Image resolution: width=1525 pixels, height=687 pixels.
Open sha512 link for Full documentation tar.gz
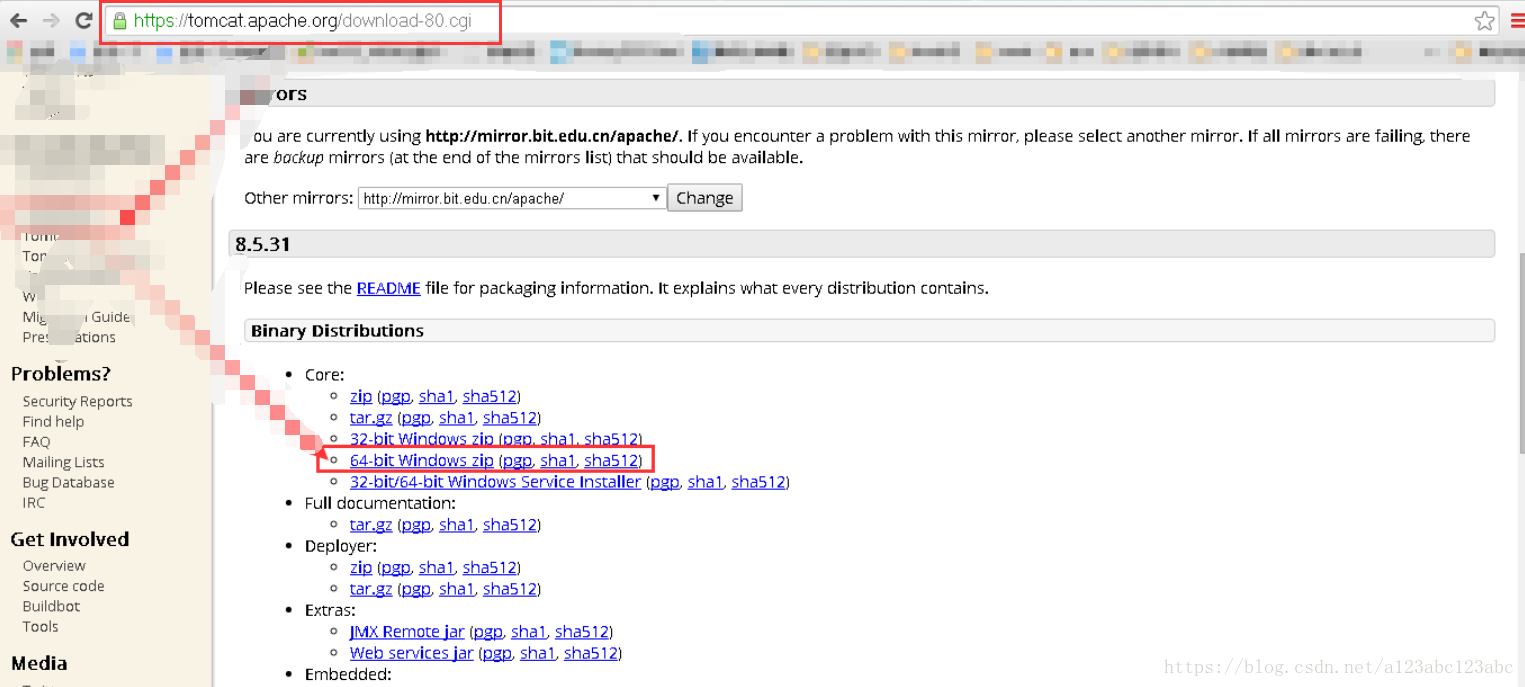tap(510, 525)
